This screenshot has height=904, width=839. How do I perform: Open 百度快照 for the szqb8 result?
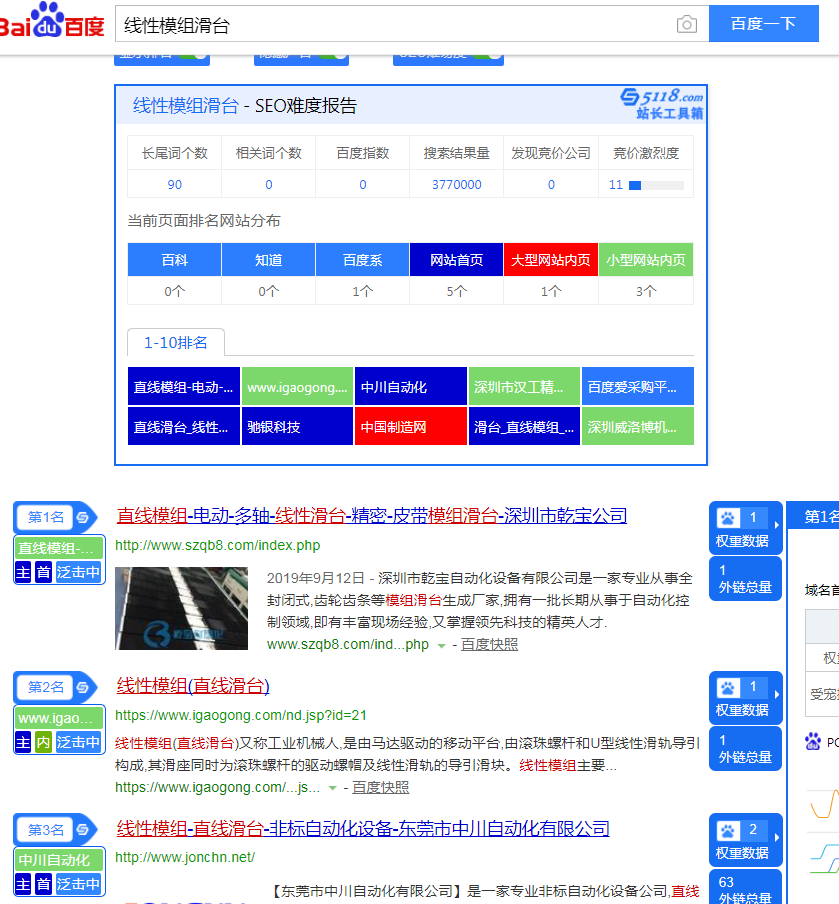click(x=489, y=645)
